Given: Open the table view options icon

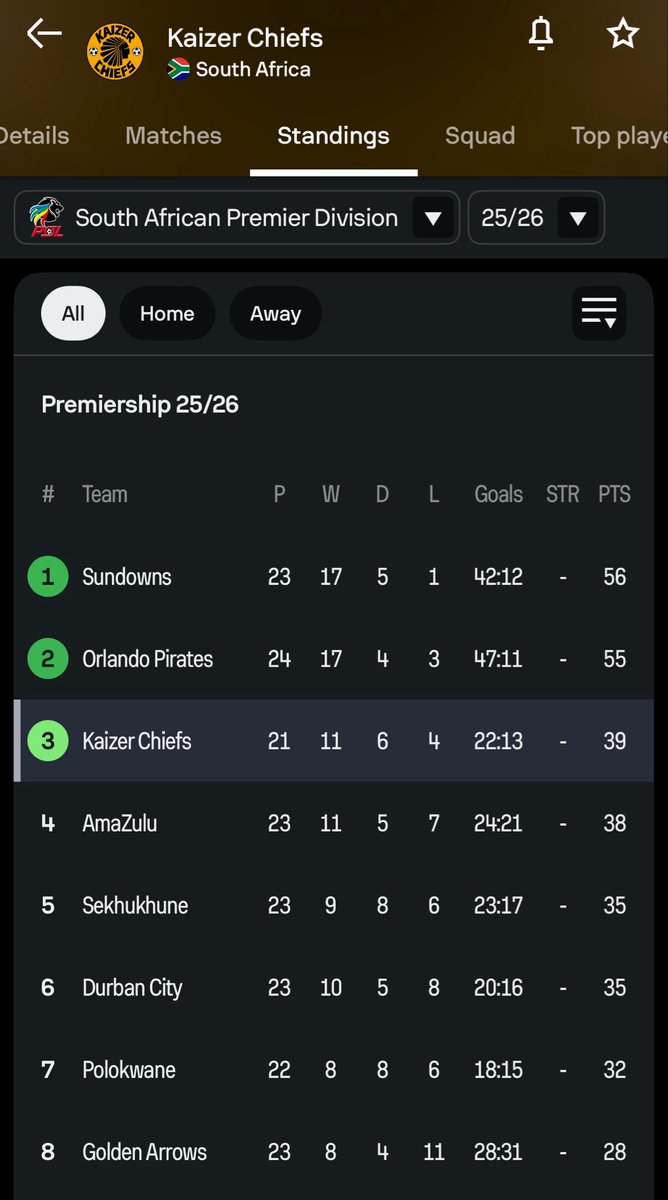Looking at the screenshot, I should coord(599,313).
